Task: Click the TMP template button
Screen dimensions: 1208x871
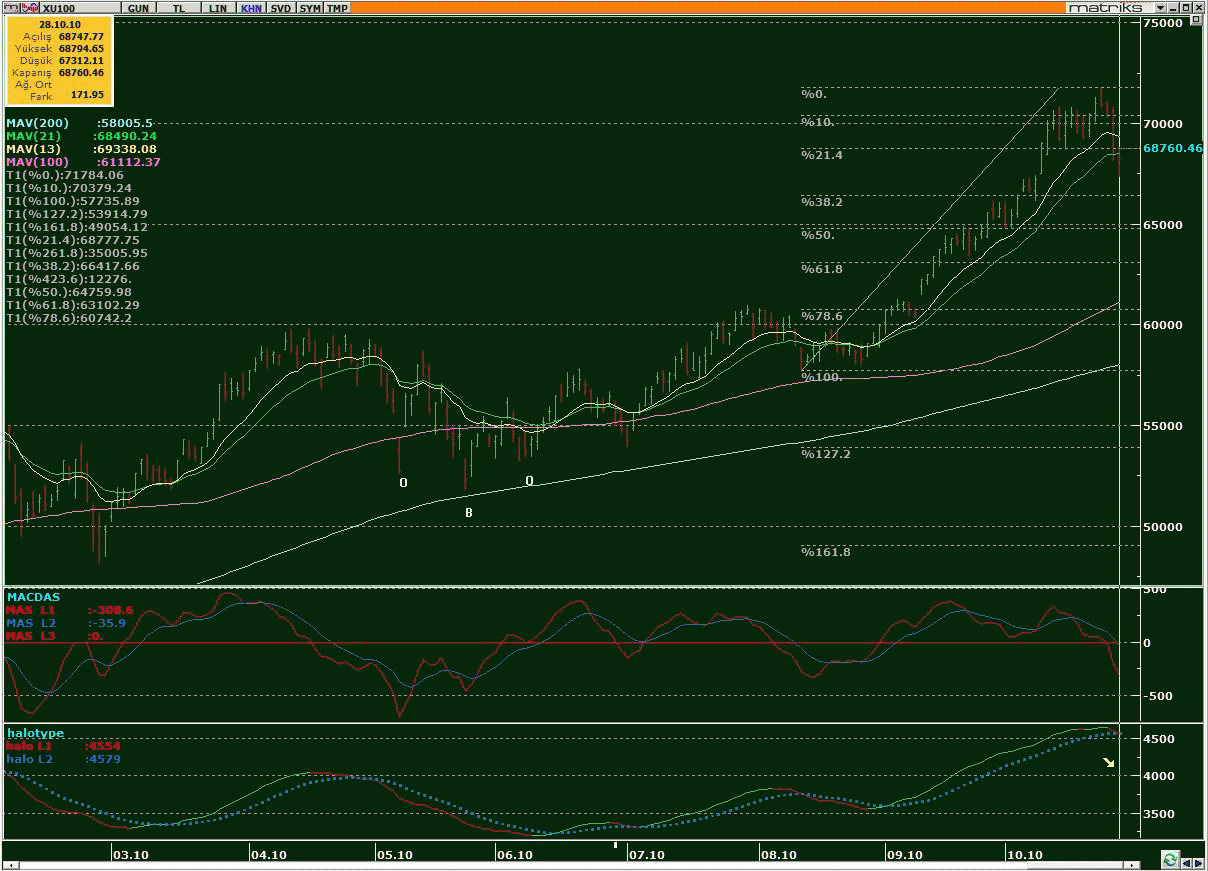Action: point(338,8)
